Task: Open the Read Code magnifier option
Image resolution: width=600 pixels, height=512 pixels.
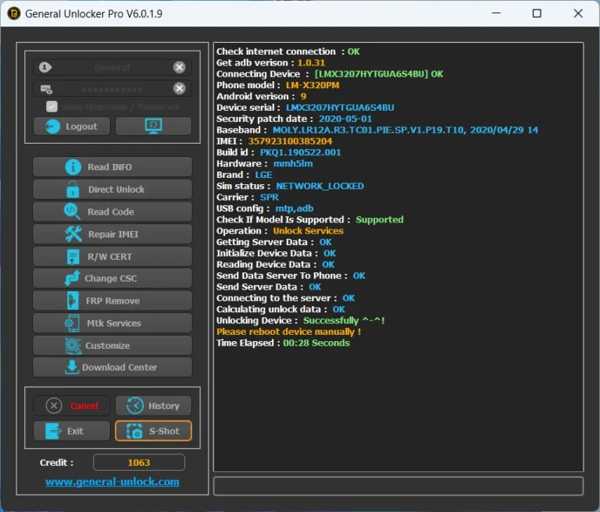Action: [112, 212]
